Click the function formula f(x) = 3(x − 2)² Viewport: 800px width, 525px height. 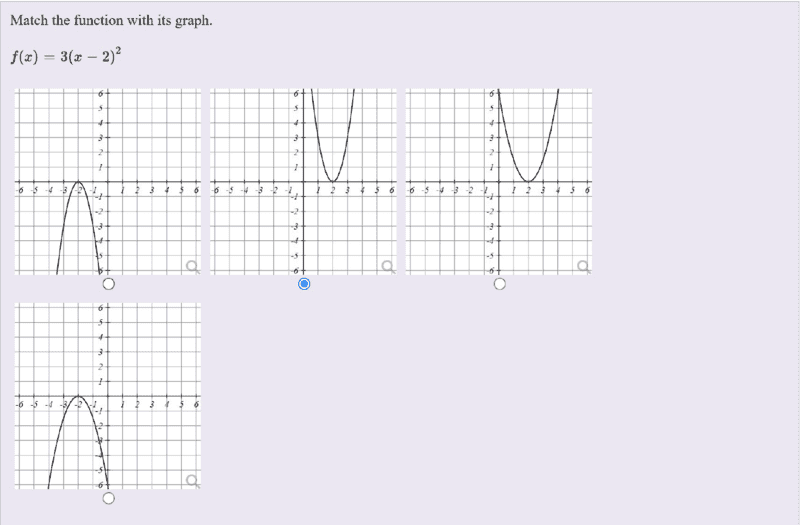coord(66,56)
